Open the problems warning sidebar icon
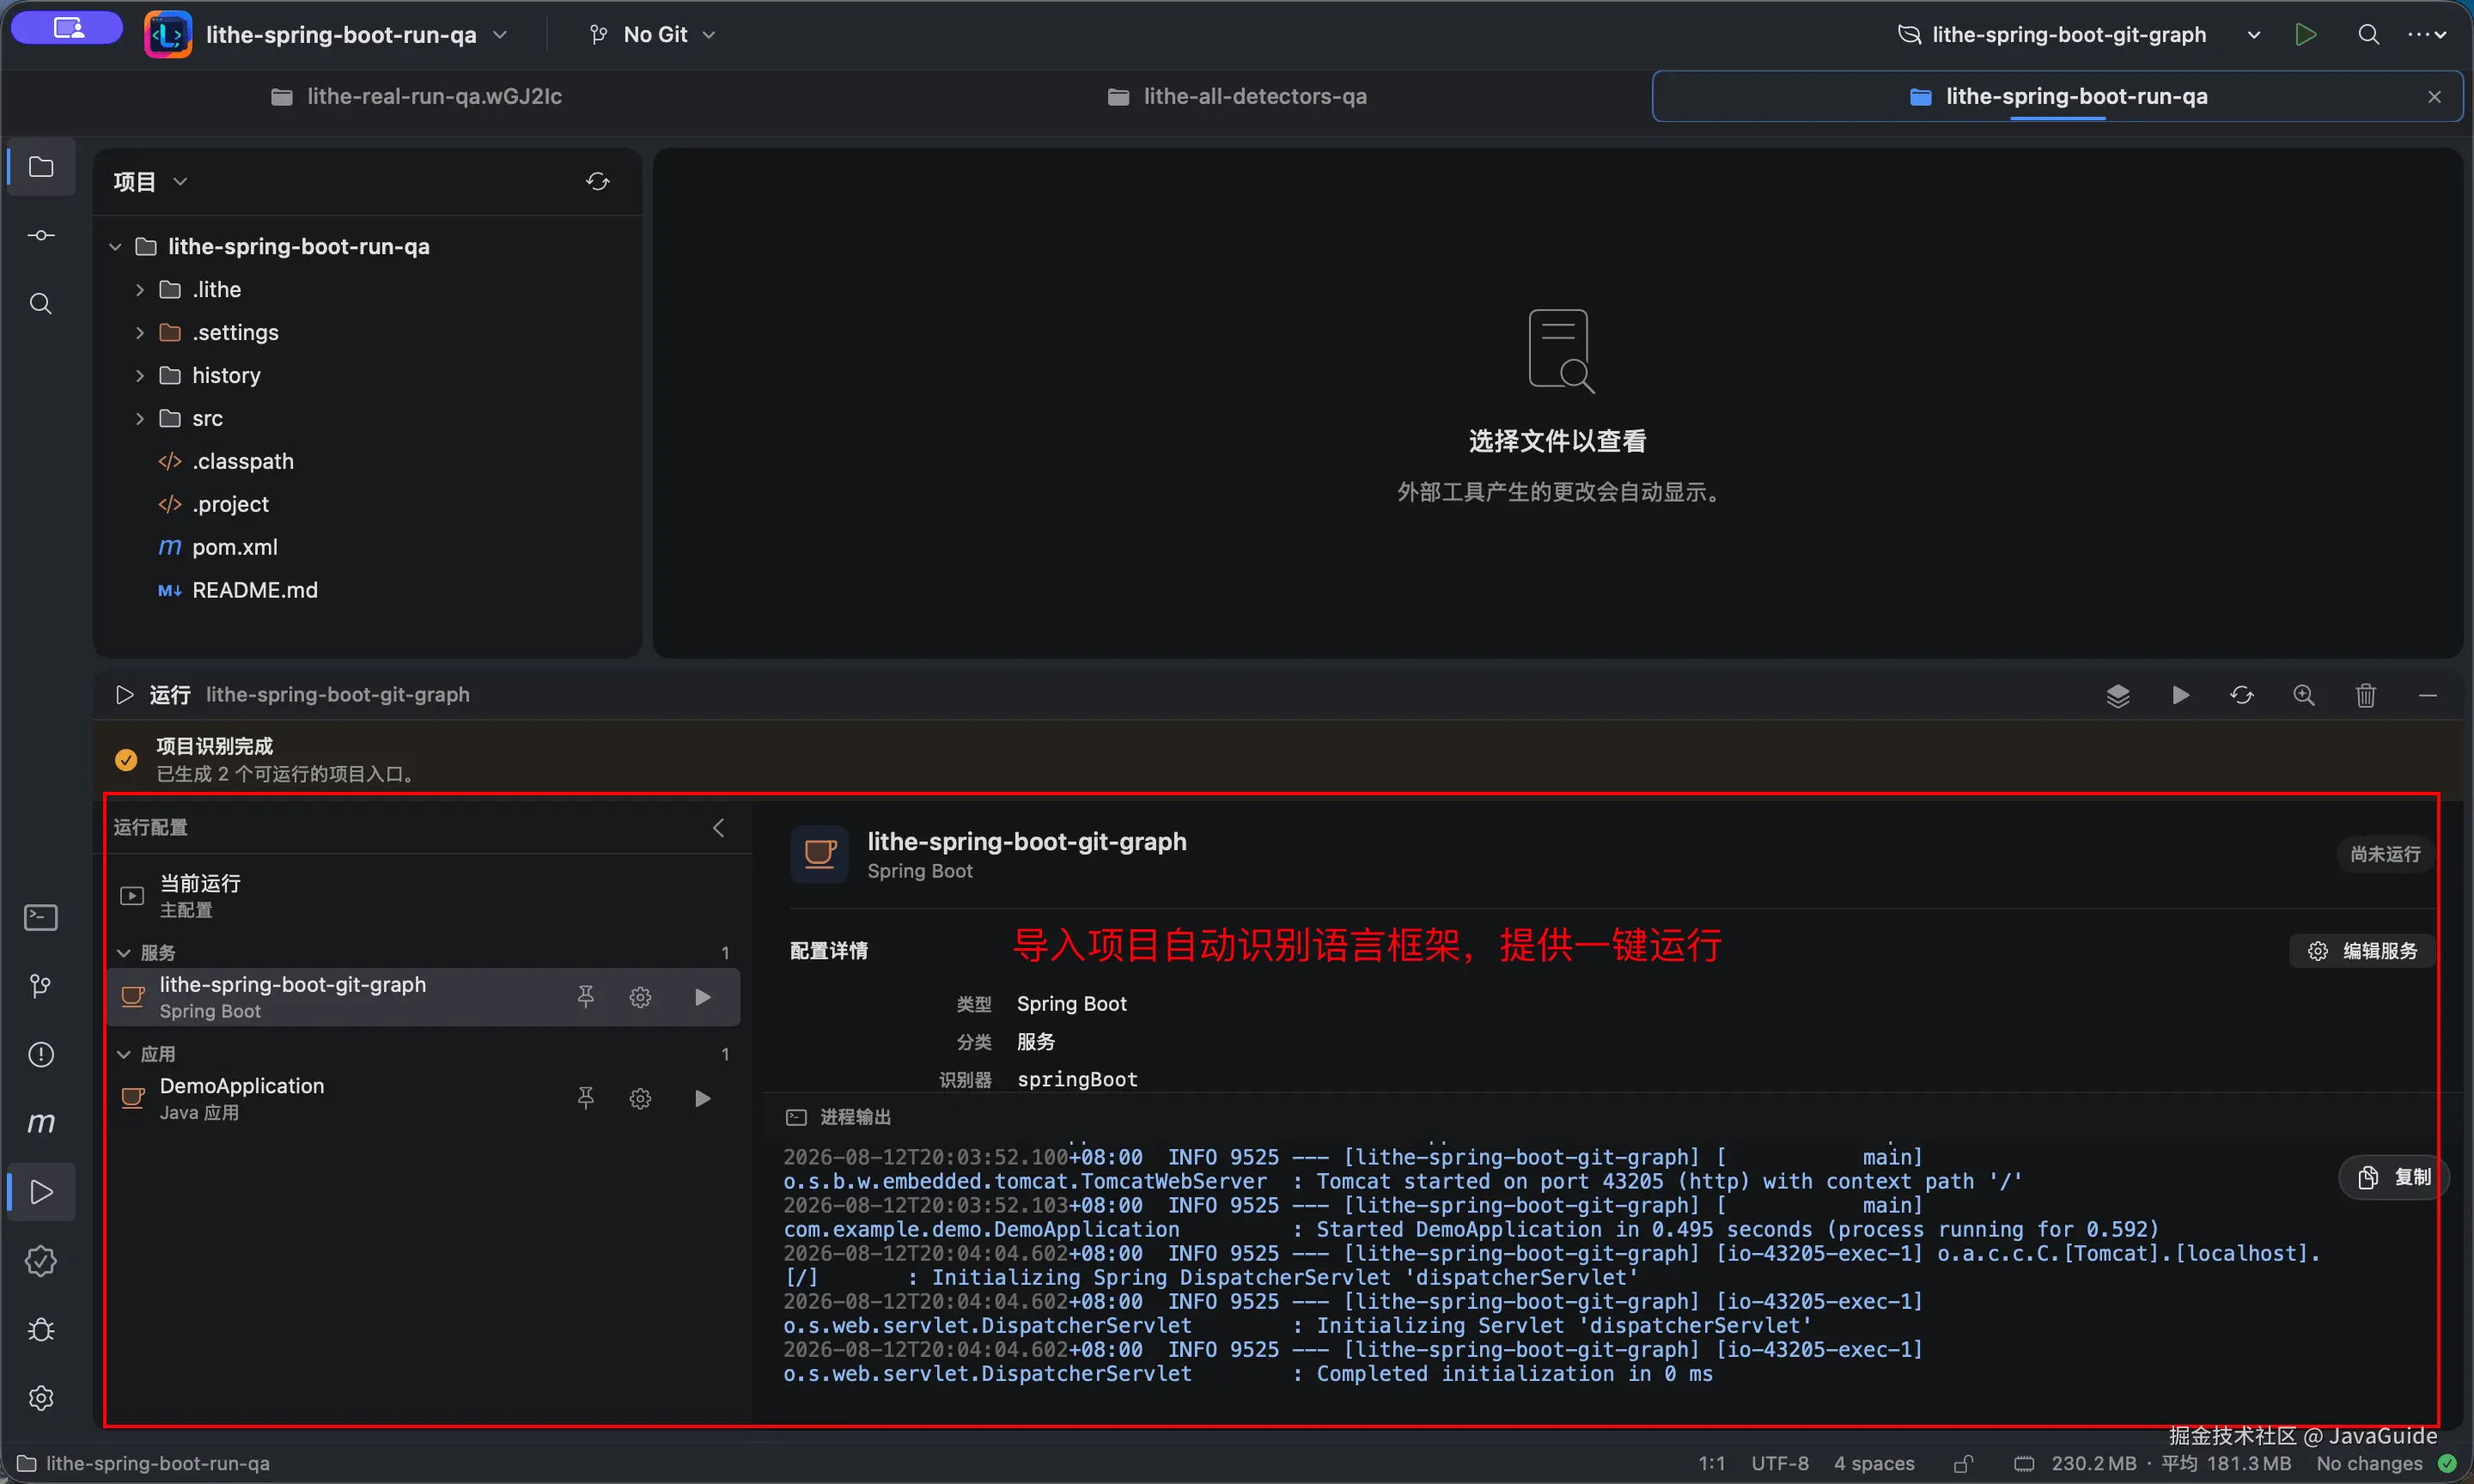The height and width of the screenshot is (1484, 2474). 41,1054
